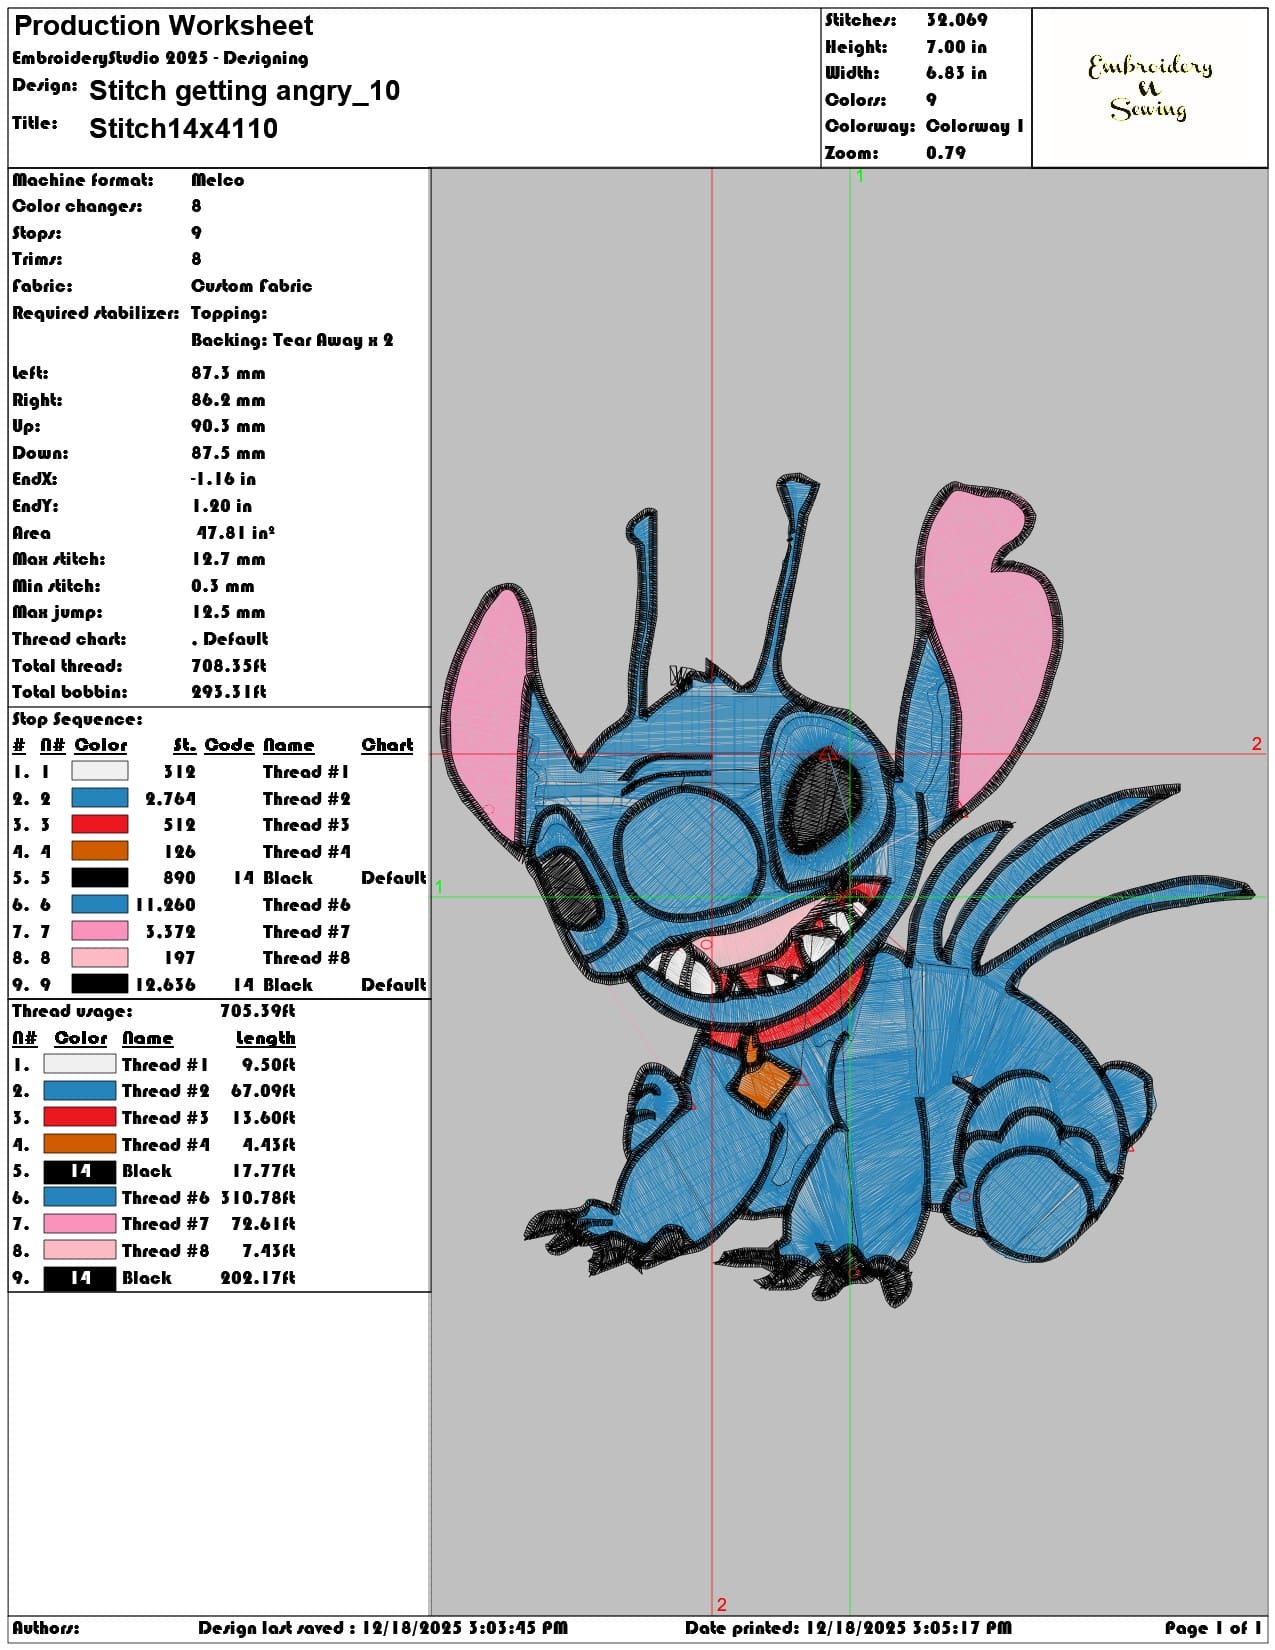The height and width of the screenshot is (1650, 1275).
Task: Click the title 'Stitch14x4110'
Action: click(184, 128)
